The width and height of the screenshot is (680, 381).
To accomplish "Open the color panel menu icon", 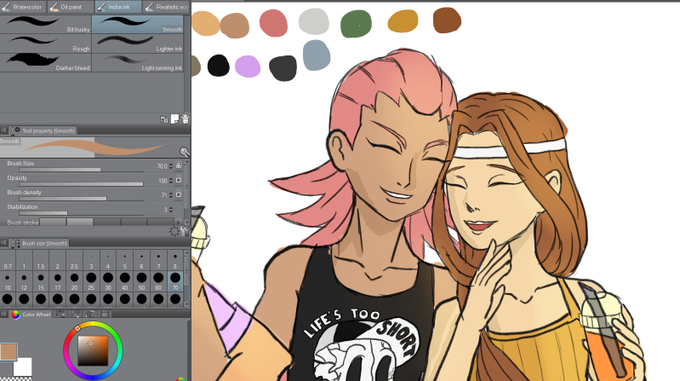I will pyautogui.click(x=4, y=314).
